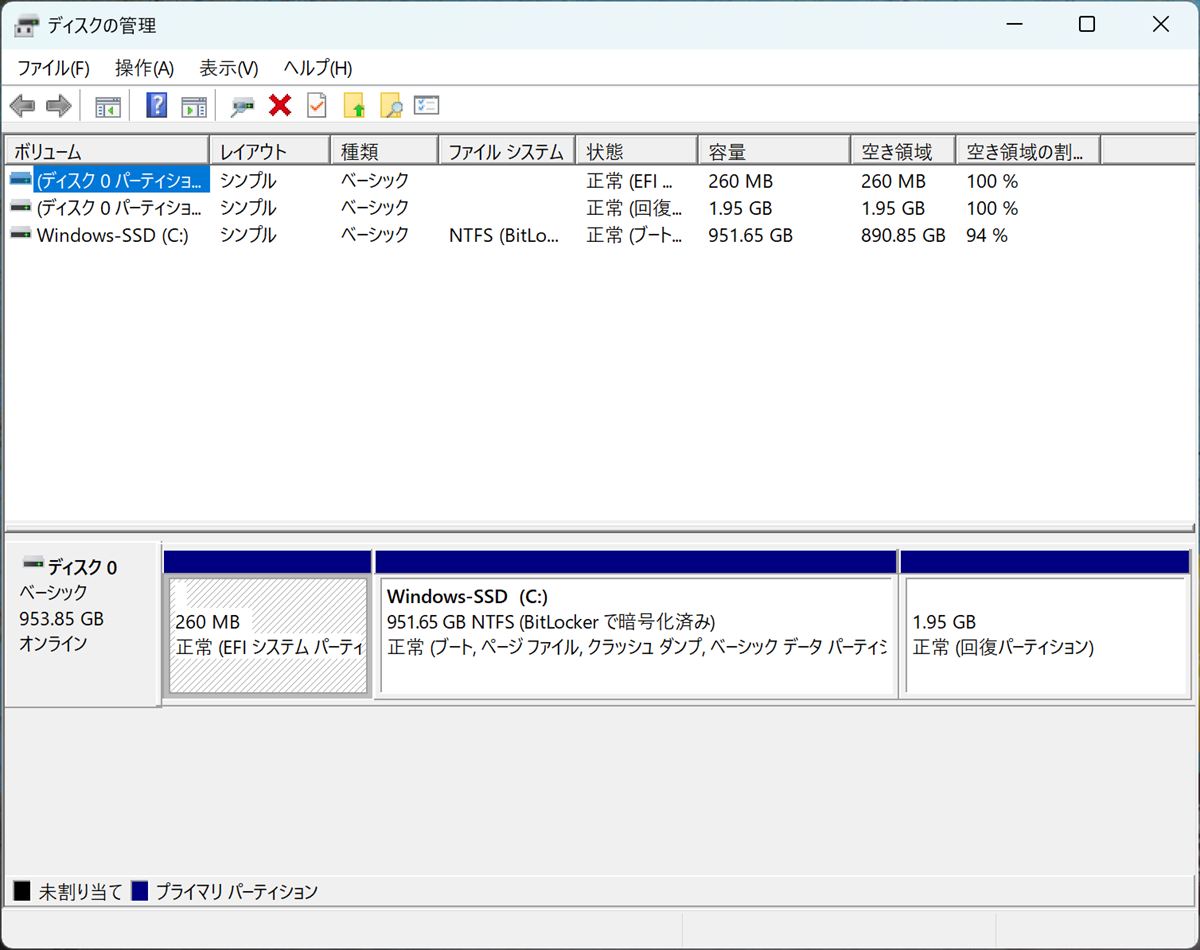
Task: Click the 951.65 GB capacity cell
Action: tap(750, 235)
